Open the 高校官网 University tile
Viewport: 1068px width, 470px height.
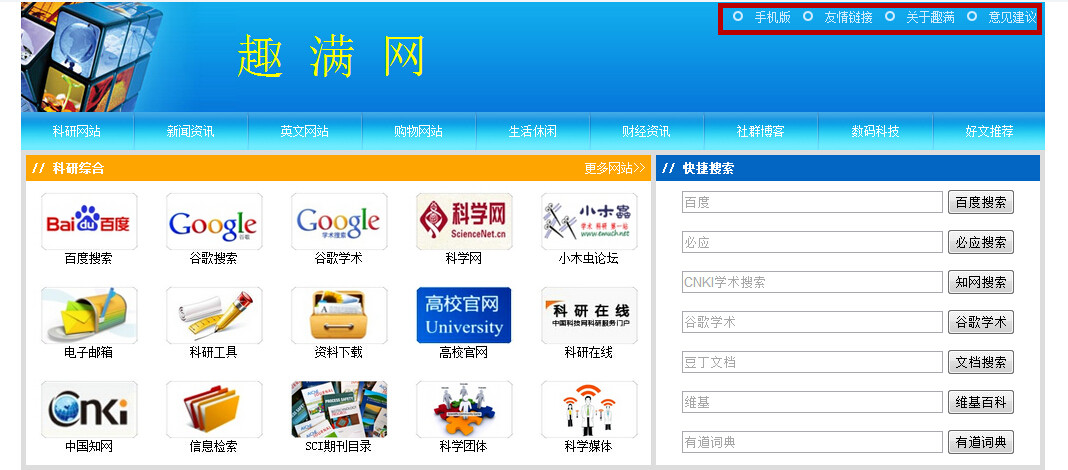pos(464,315)
